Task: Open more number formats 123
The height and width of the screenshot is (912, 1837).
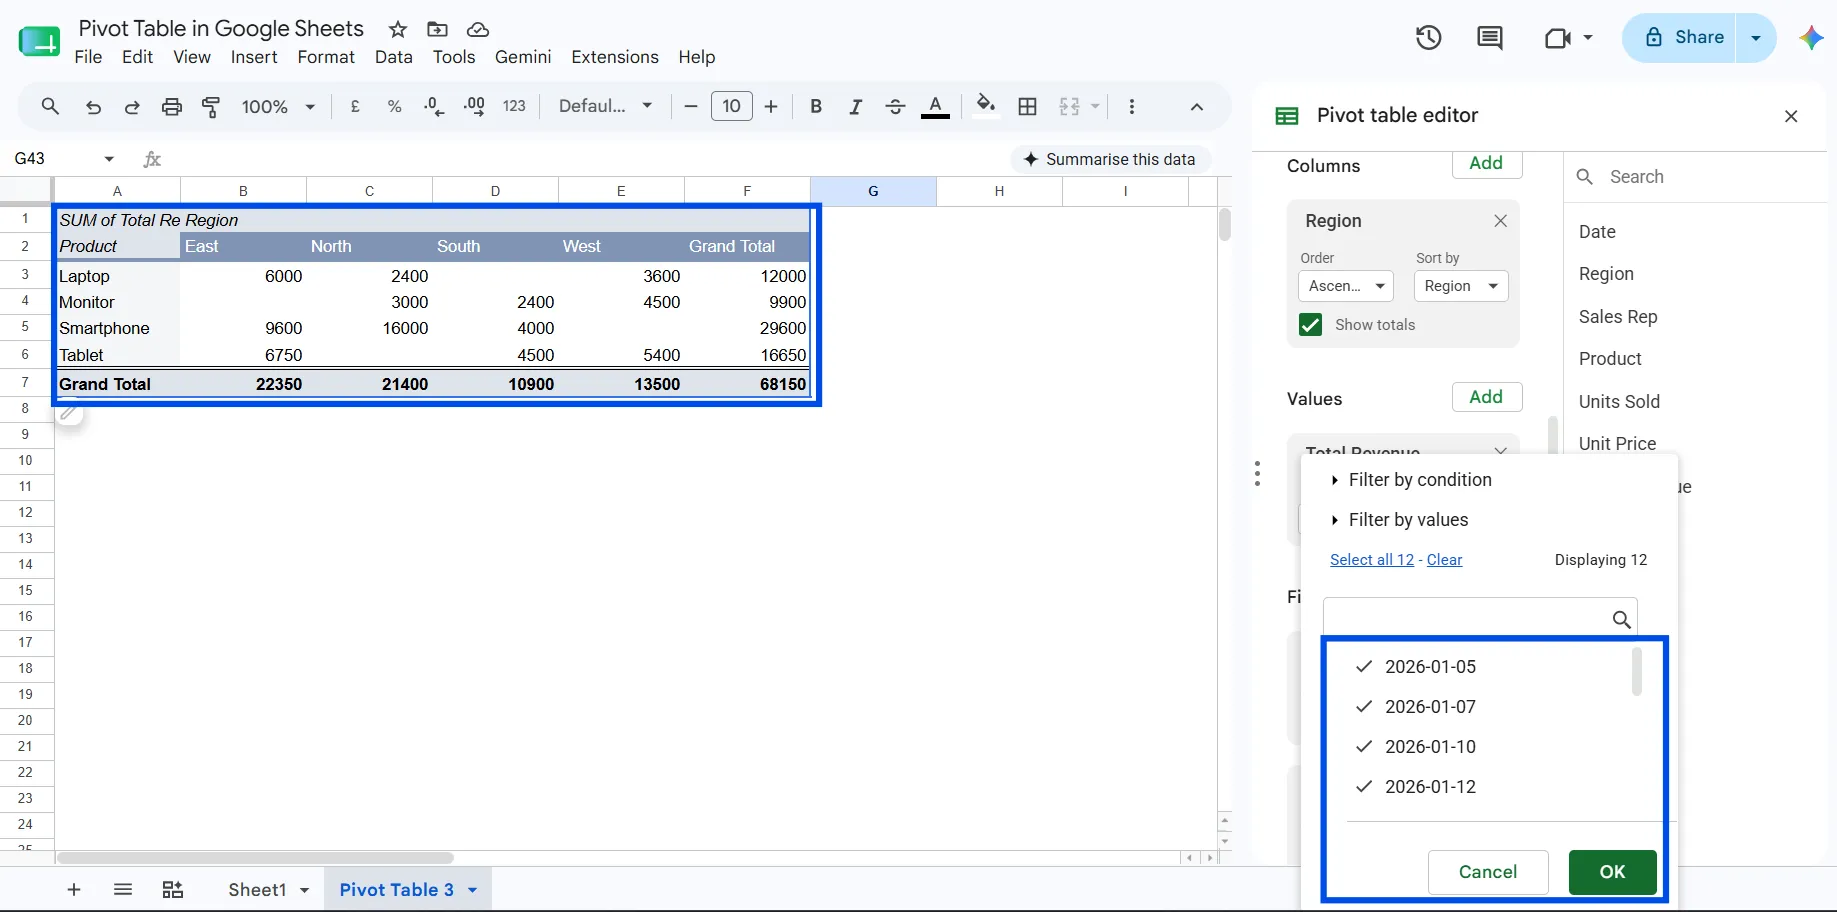Action: 514,106
